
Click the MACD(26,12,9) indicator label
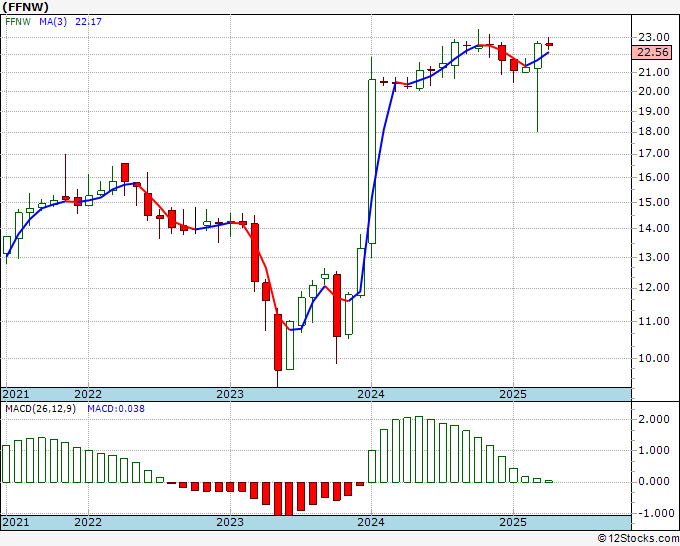[40, 409]
